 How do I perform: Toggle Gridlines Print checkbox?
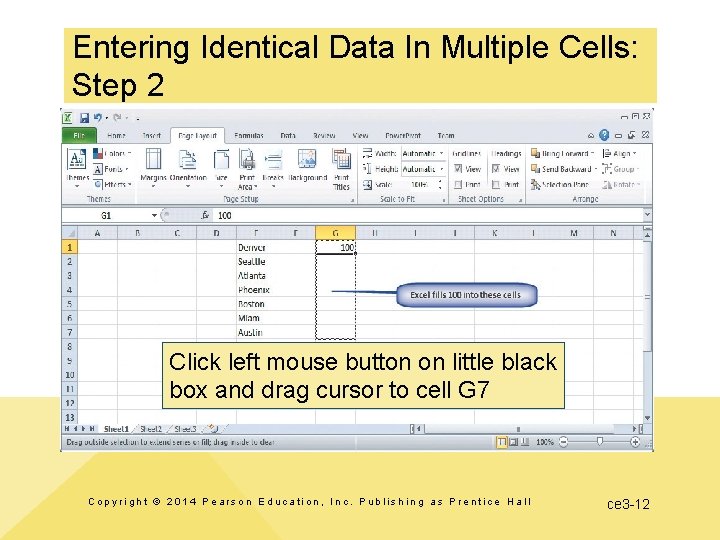(458, 185)
